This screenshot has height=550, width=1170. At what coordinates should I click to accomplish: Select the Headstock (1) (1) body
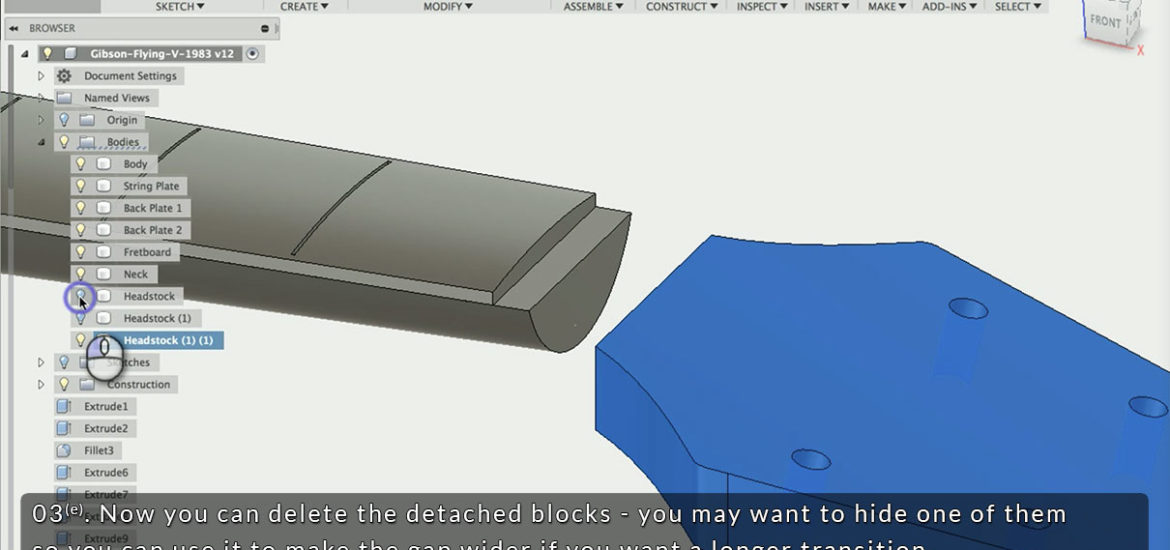tap(167, 340)
